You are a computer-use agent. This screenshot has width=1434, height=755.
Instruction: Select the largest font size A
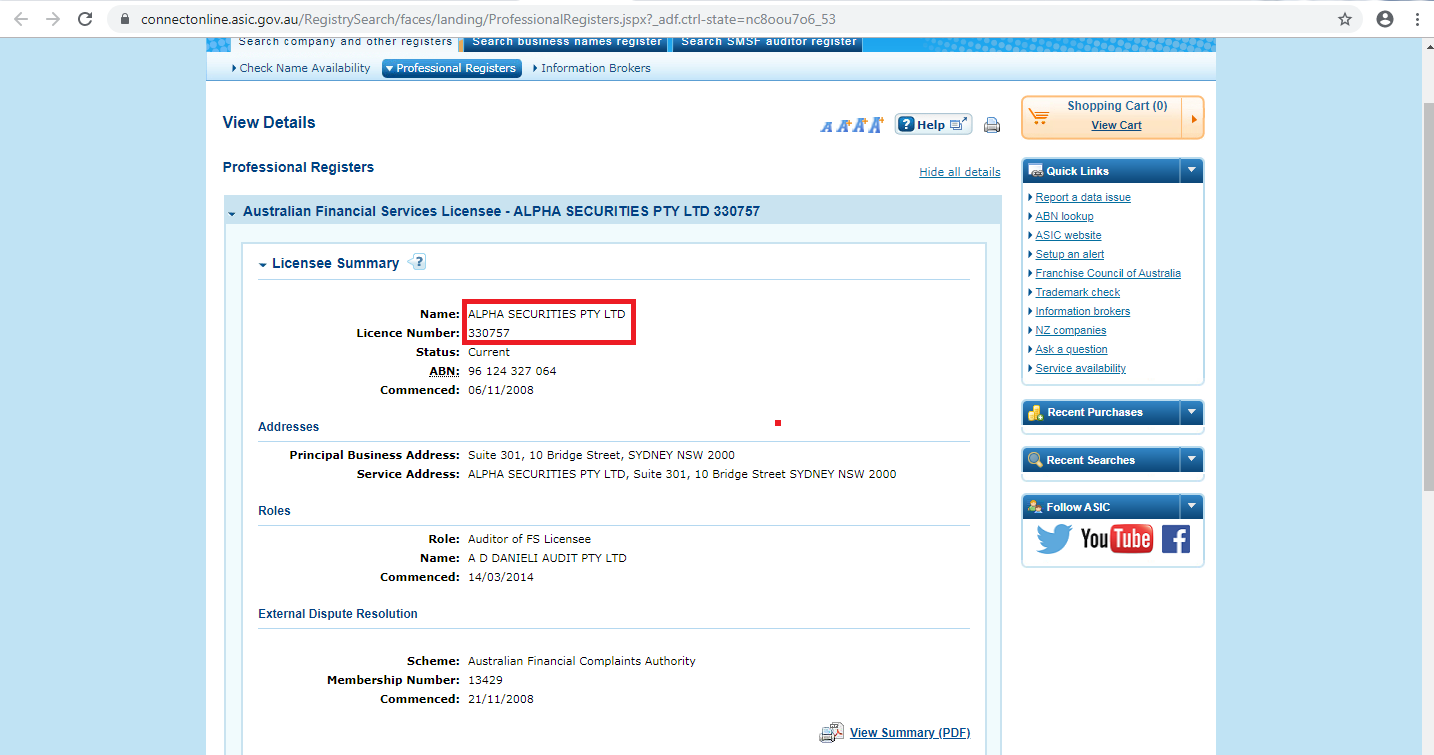click(x=876, y=125)
